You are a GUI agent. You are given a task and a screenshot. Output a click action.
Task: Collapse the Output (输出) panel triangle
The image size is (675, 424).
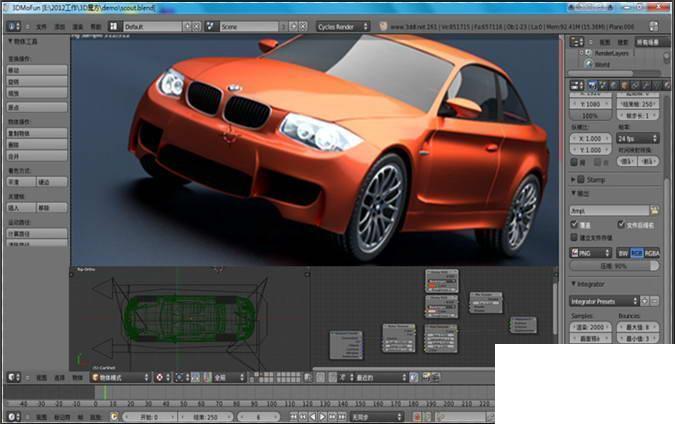point(574,193)
